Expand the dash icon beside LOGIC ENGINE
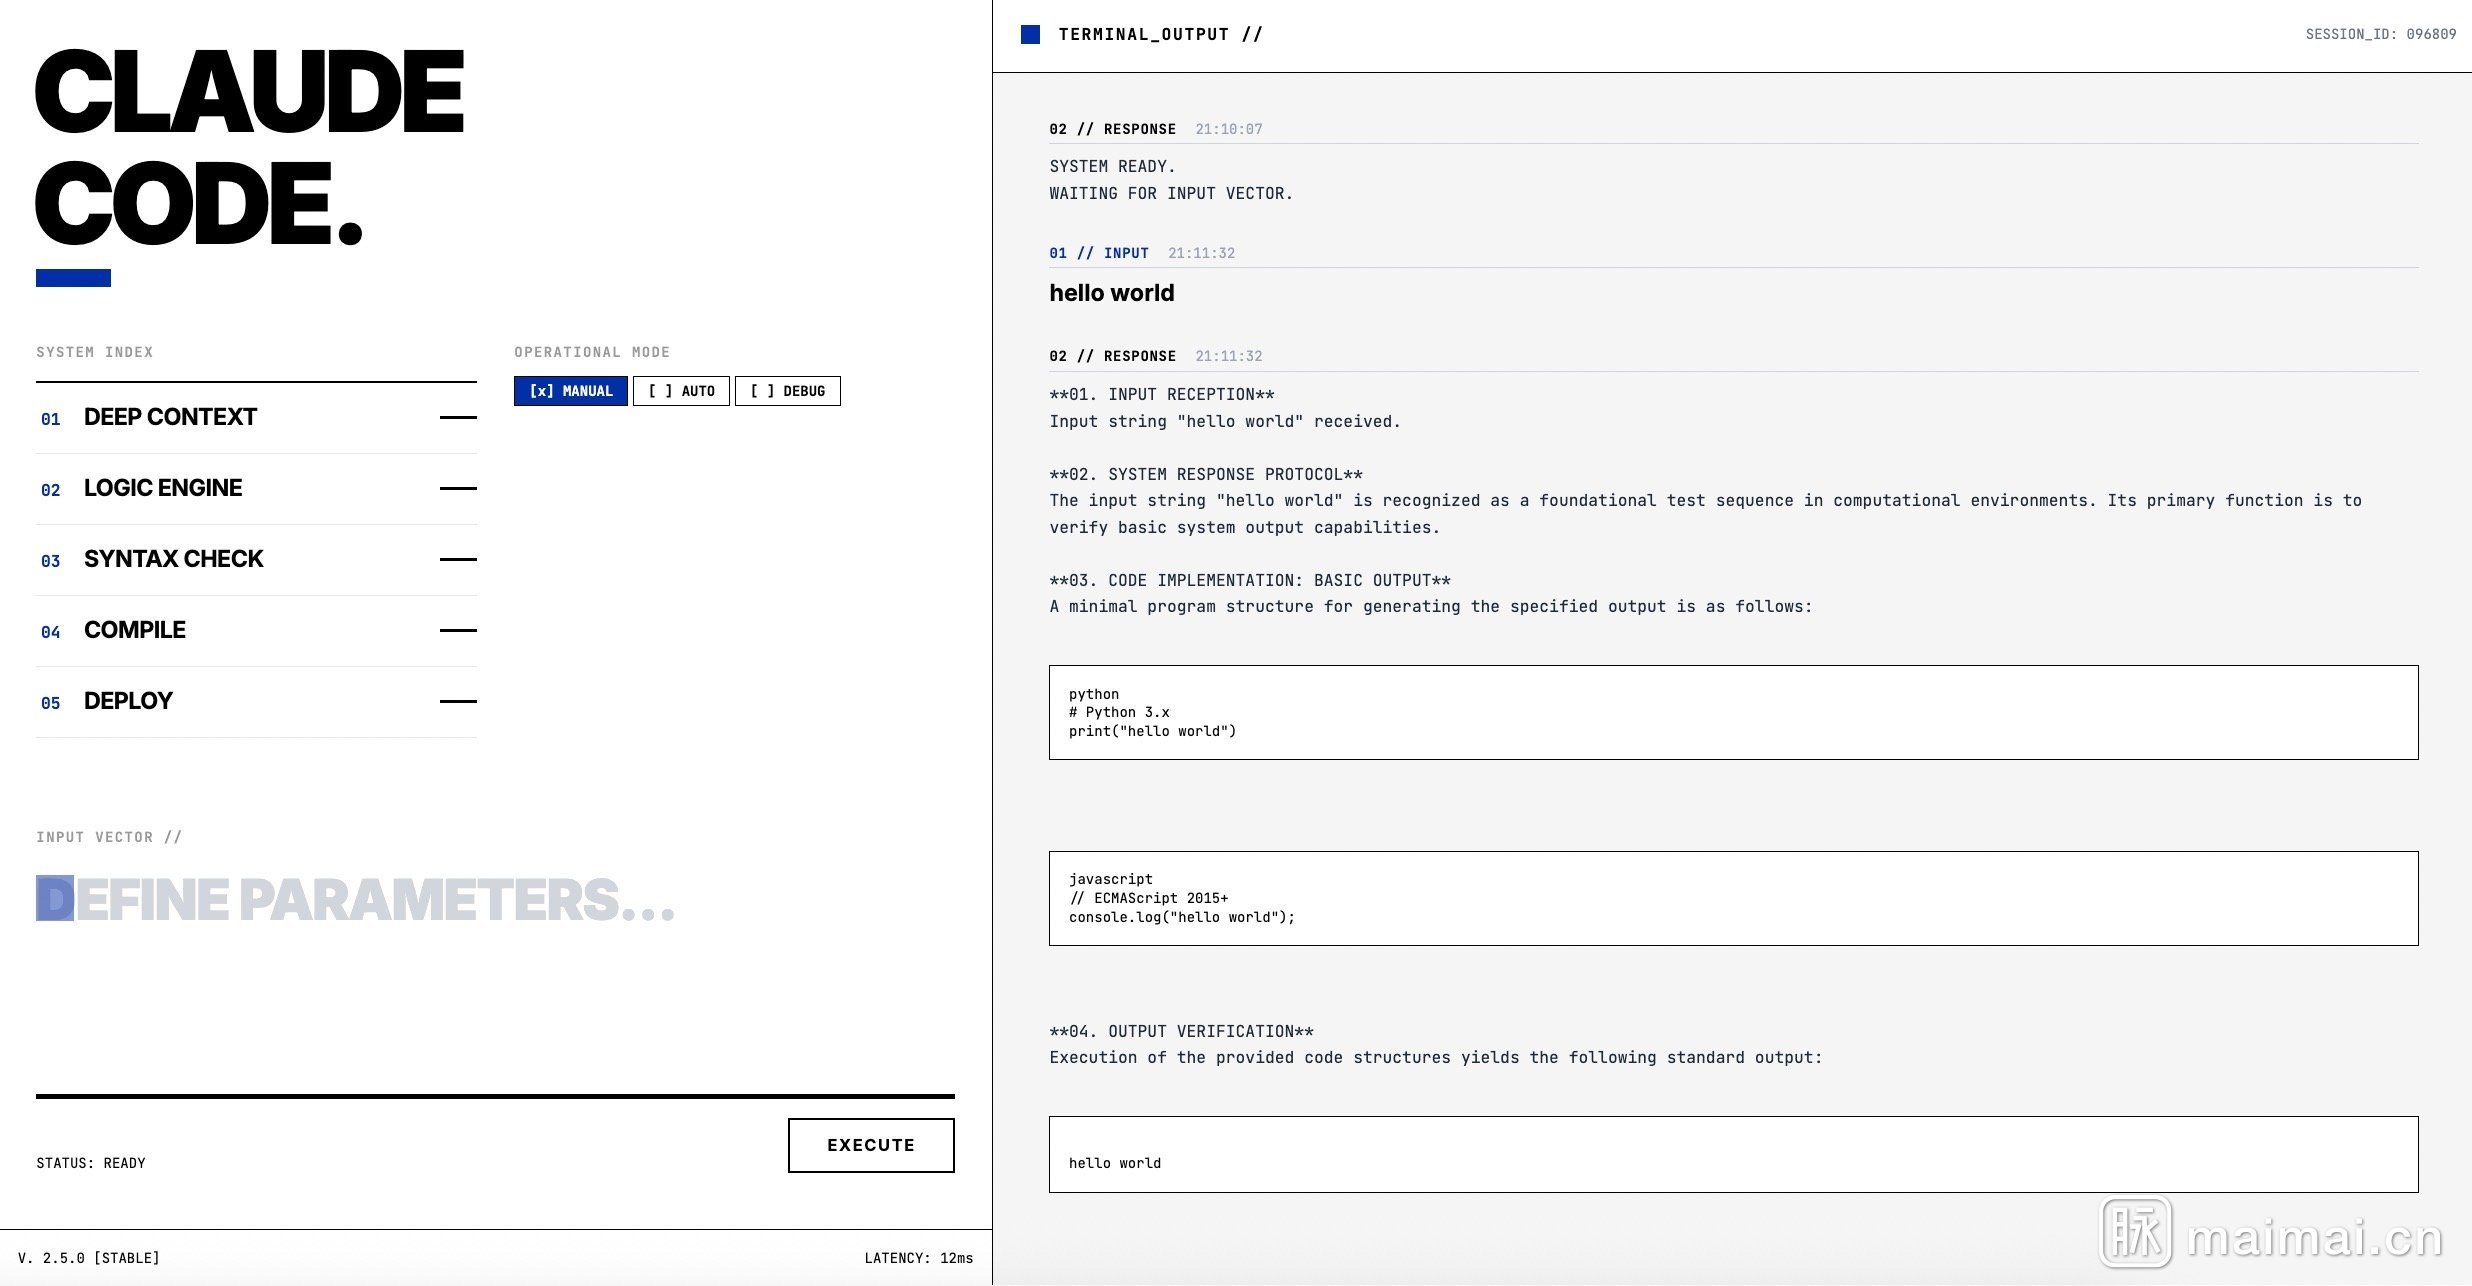The image size is (2472, 1286). click(458, 489)
